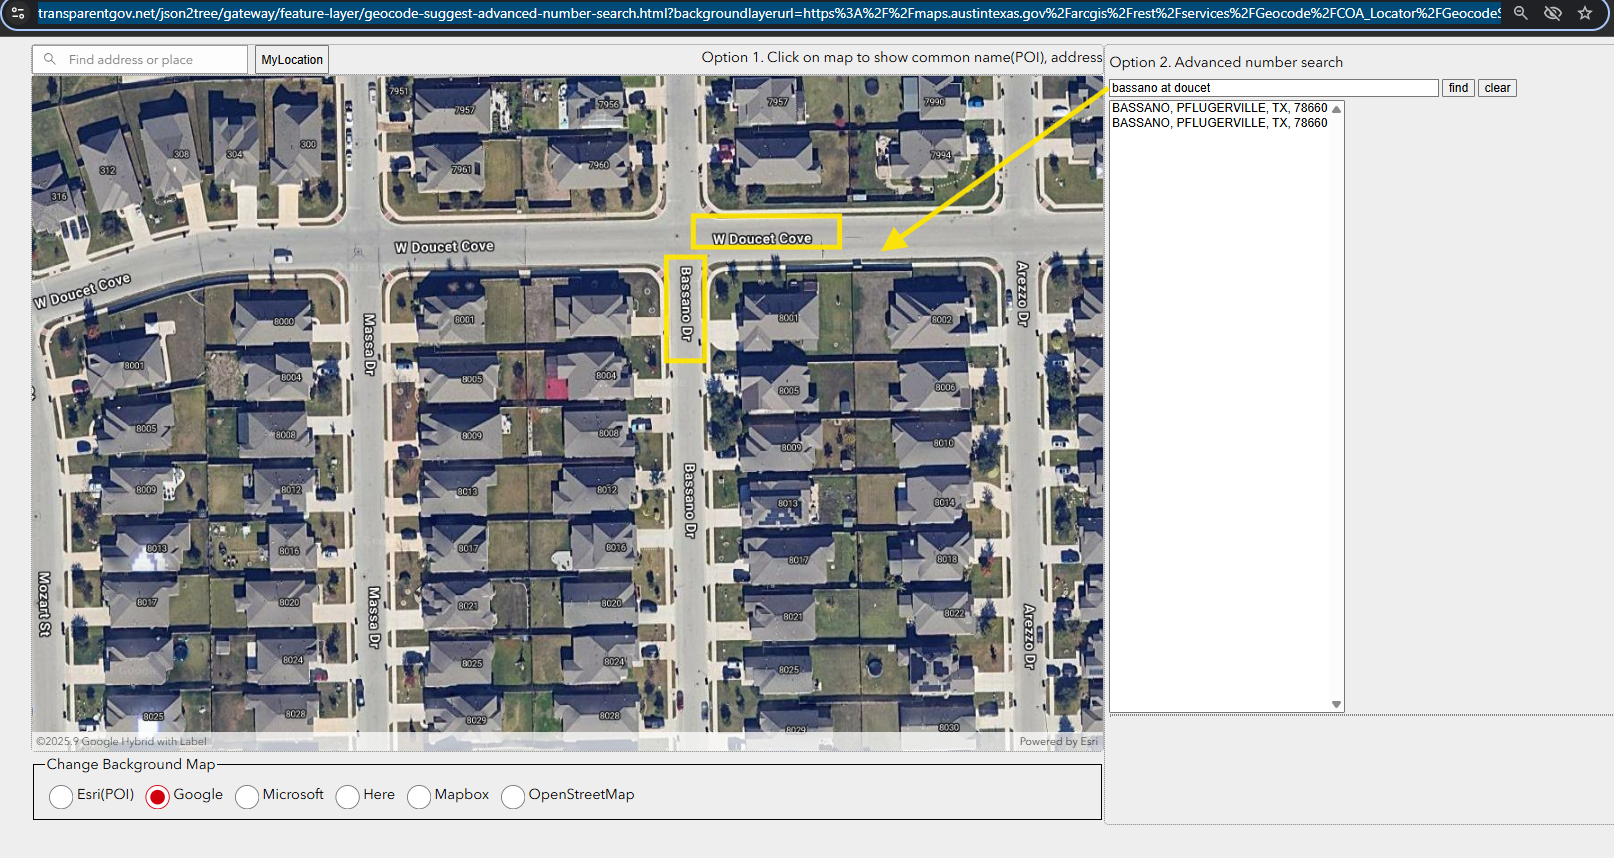Select the Esri(POI) background radio button
This screenshot has height=858, width=1614.
click(x=61, y=796)
